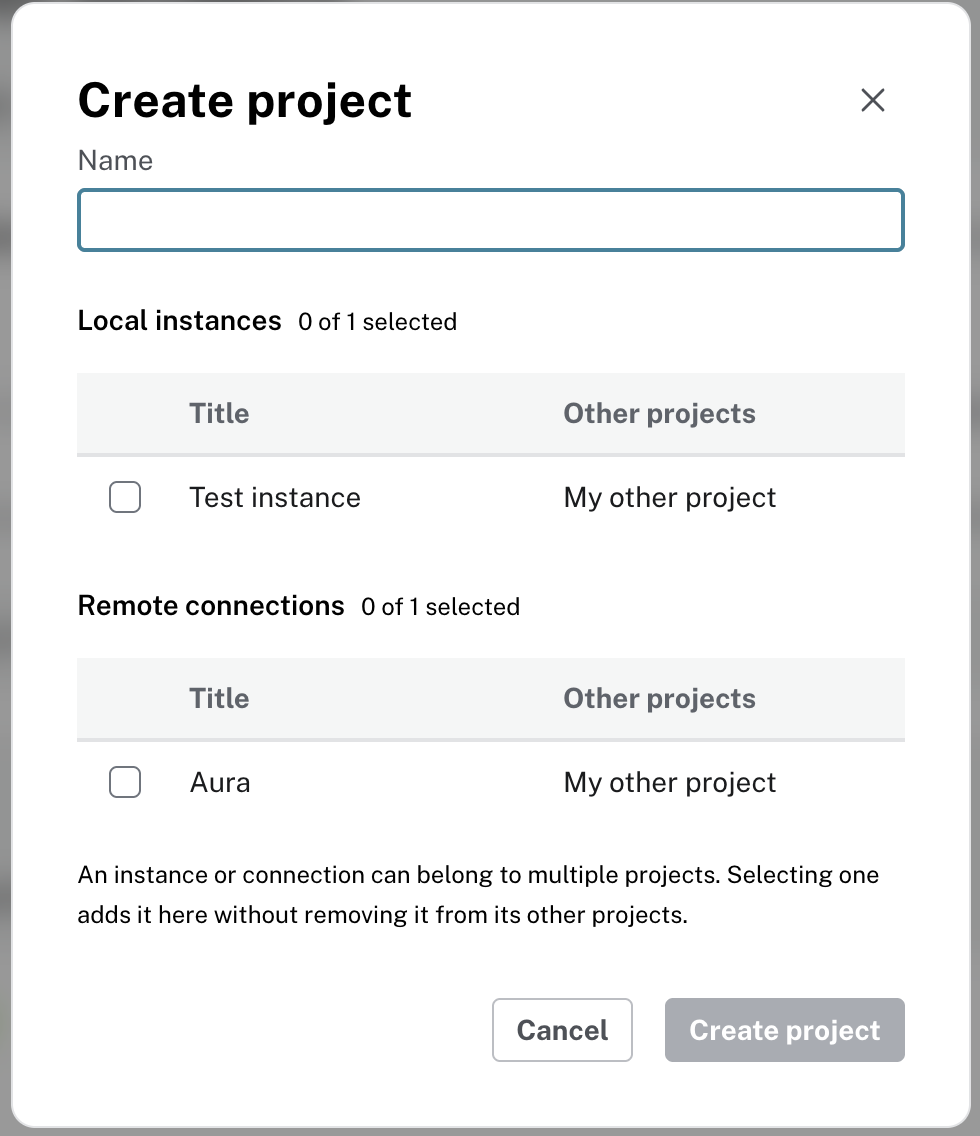
Task: Check the Aura connection checkbox
Action: point(125,782)
